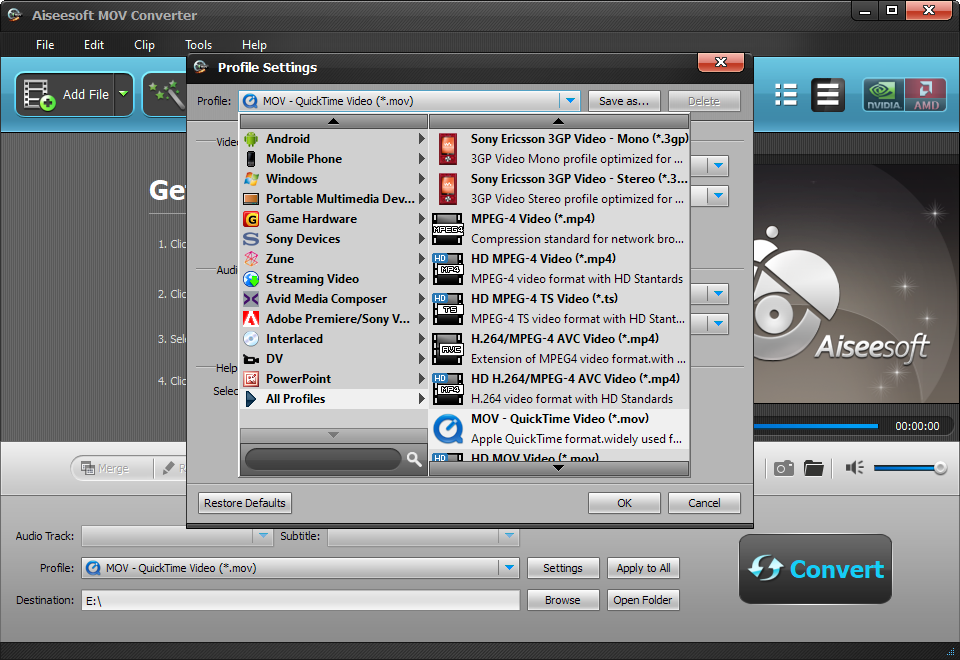Open Profile dropdown in Profile Settings
Viewport: 960px width, 660px height.
pyautogui.click(x=570, y=101)
